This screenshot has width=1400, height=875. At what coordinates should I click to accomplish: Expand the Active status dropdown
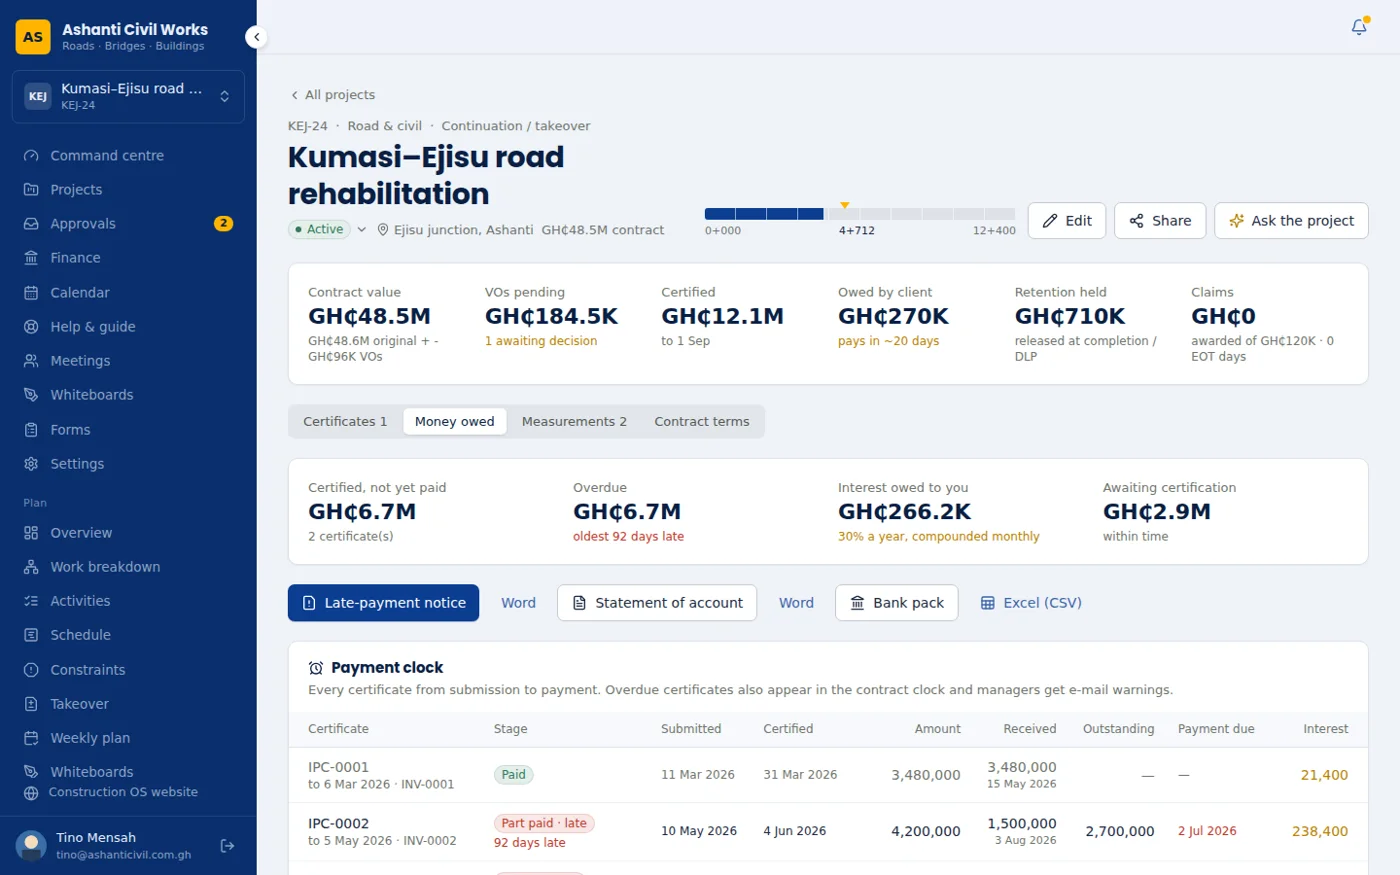(328, 229)
